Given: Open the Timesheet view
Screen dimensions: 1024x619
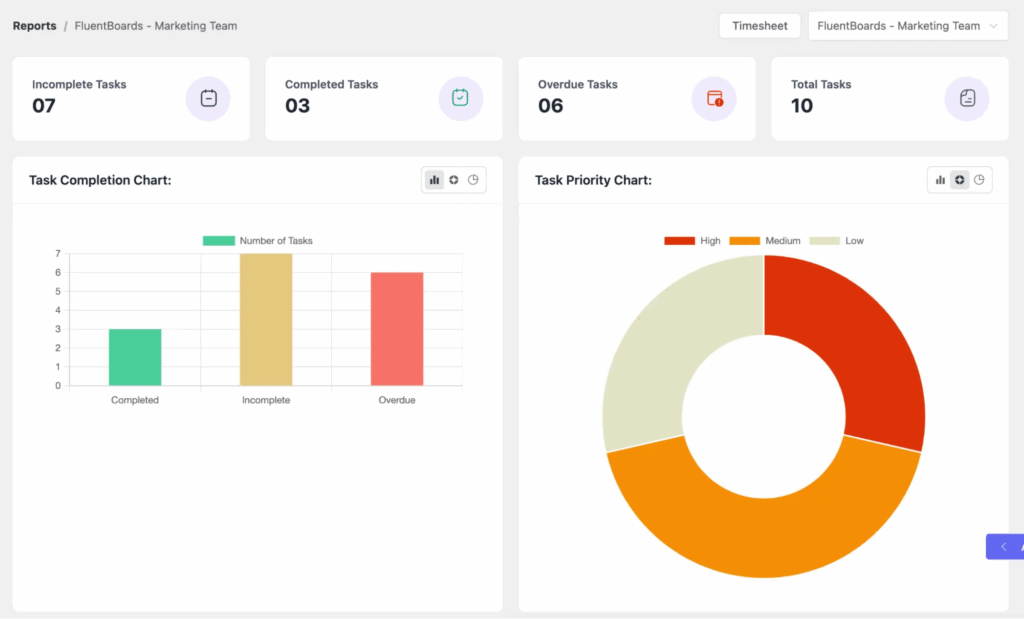Looking at the screenshot, I should click(759, 25).
